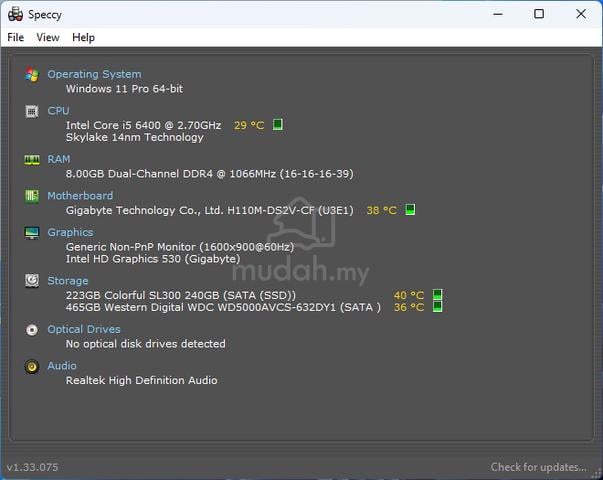The image size is (603, 480).
Task: Click the Western Digital drive temperature icon
Action: click(x=437, y=307)
